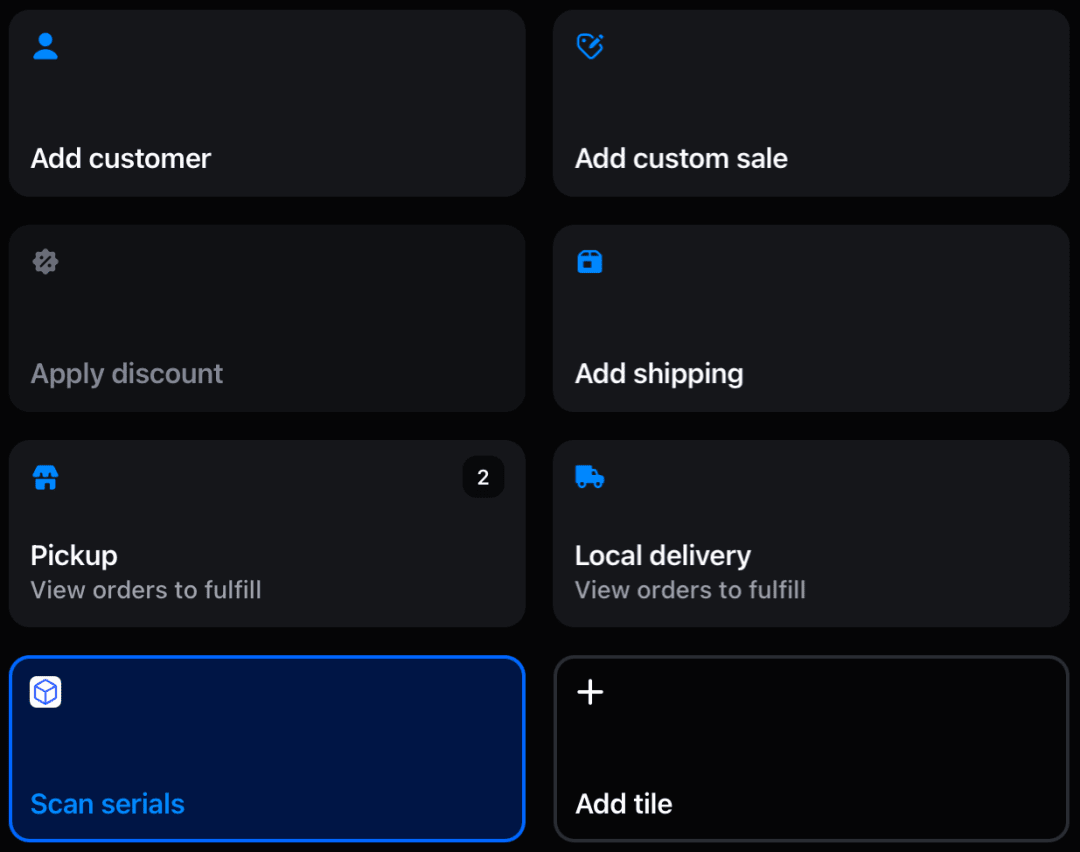Select the Add tile label
The image size is (1080, 852).
point(623,804)
